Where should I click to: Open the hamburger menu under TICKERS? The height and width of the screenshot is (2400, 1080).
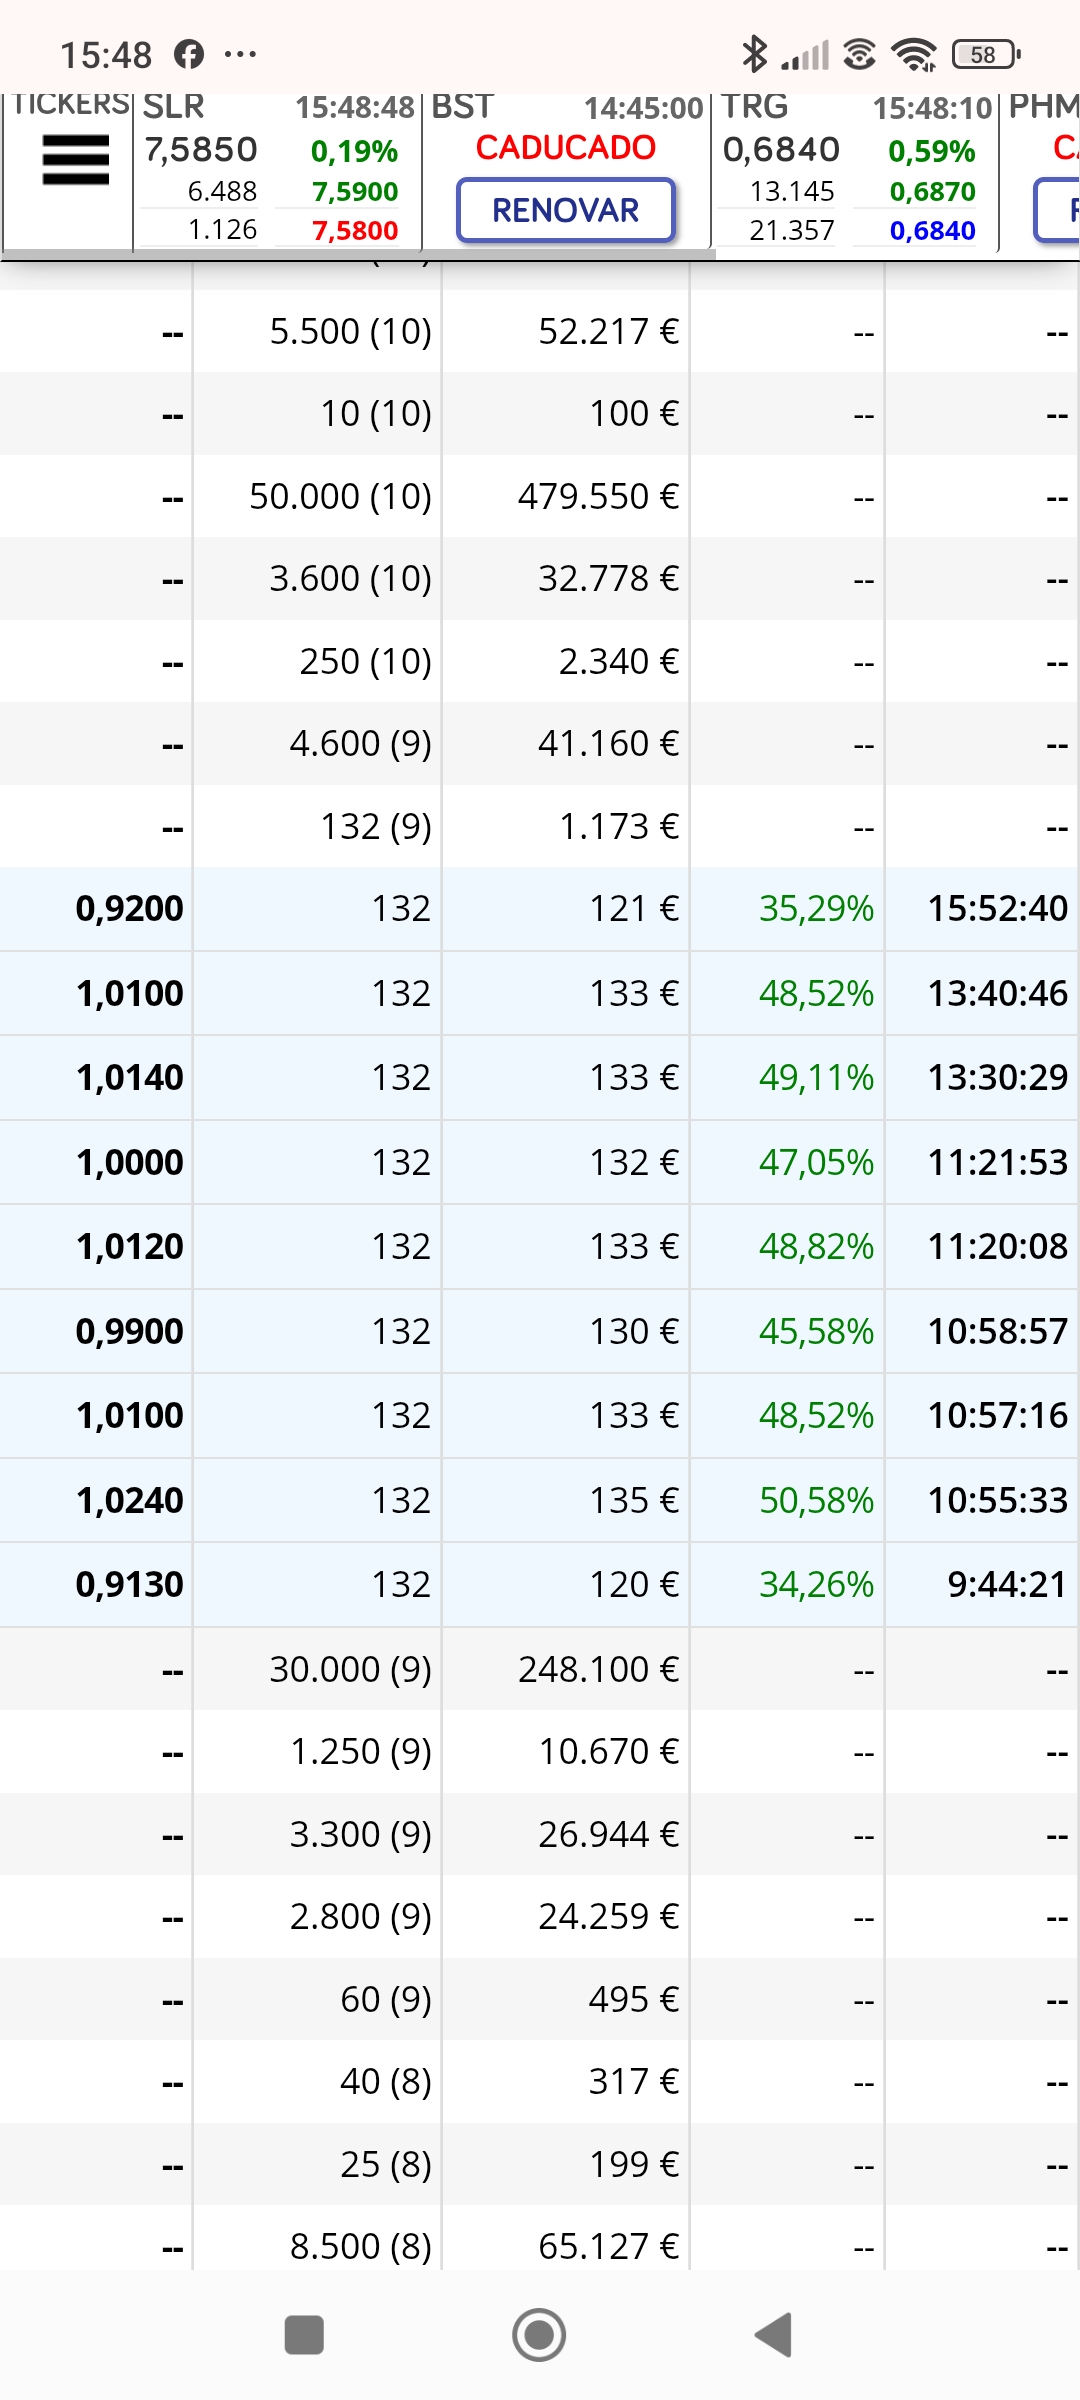pos(75,160)
